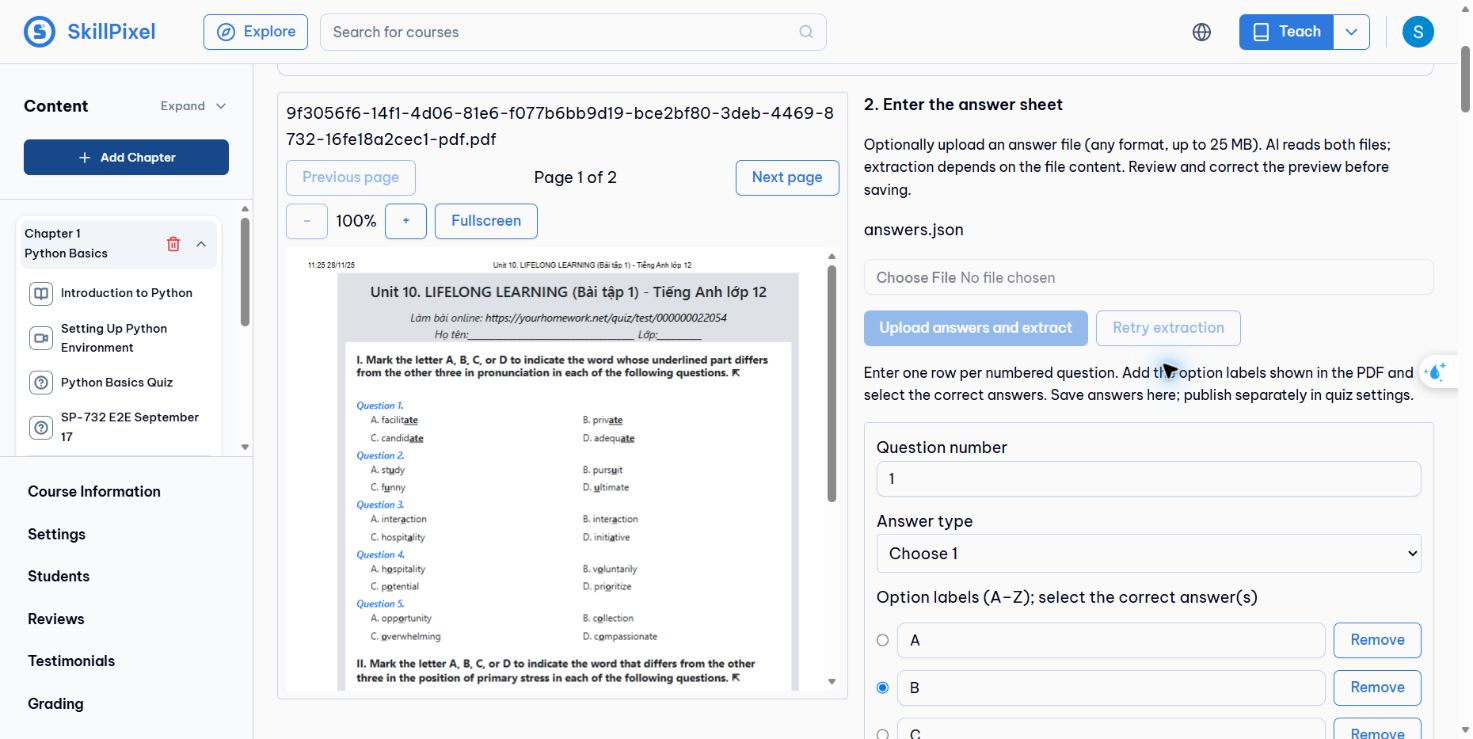Image resolution: width=1473 pixels, height=739 pixels.
Task: Select the Introduction to Python book icon
Action: click(41, 294)
